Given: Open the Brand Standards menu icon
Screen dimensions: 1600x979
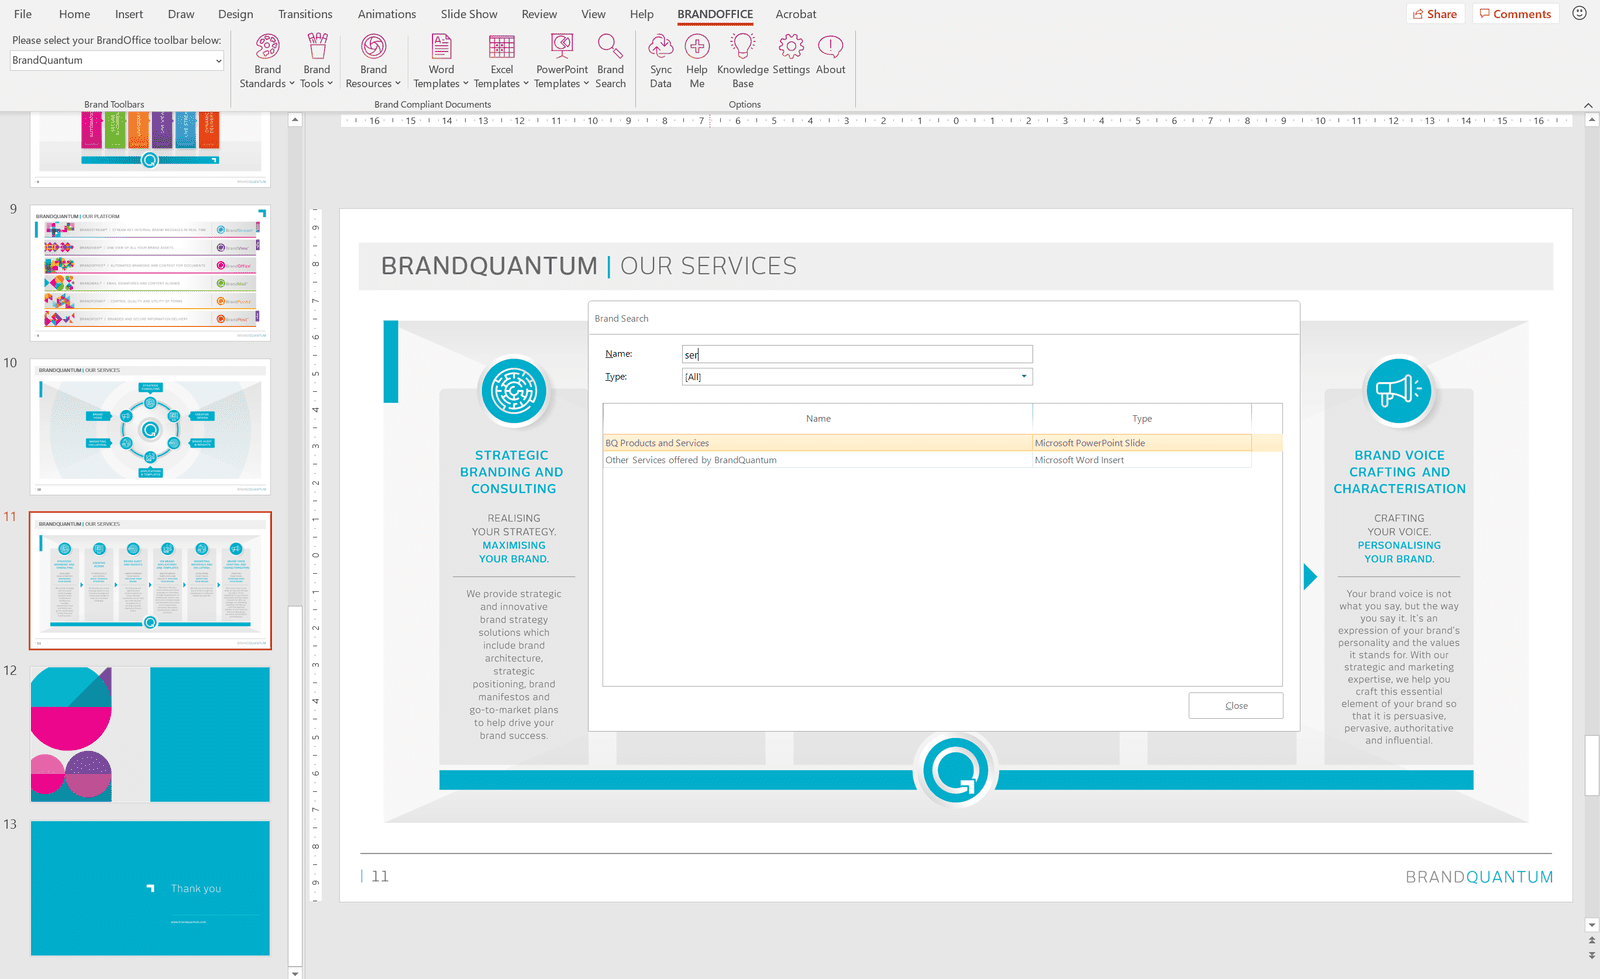Looking at the screenshot, I should pyautogui.click(x=267, y=47).
